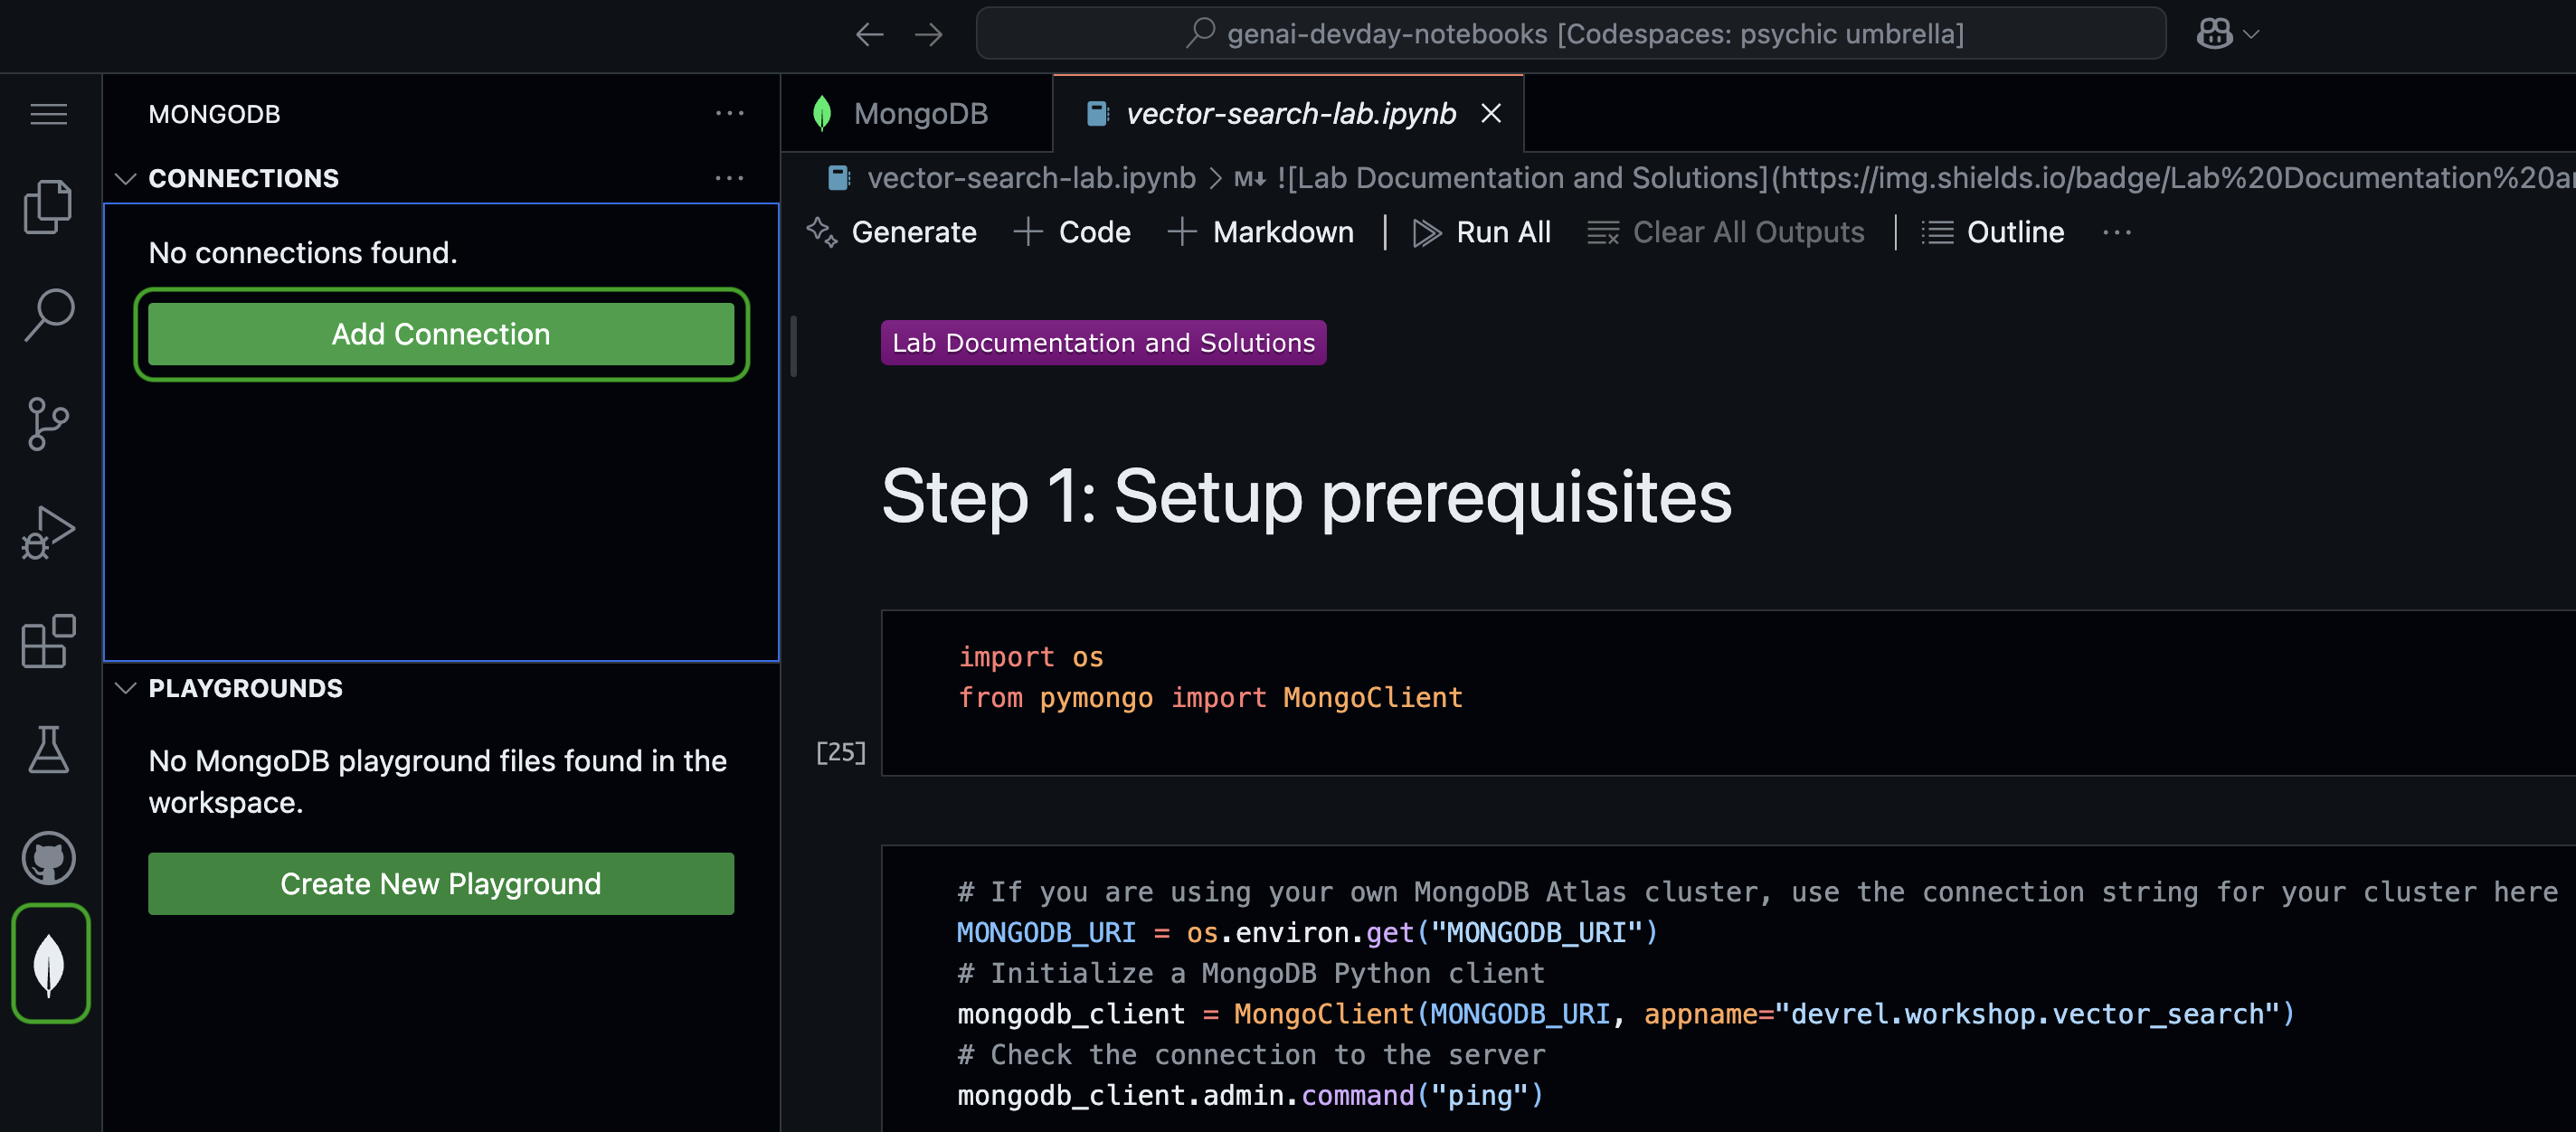This screenshot has width=2576, height=1132.
Task: Click the mongodb_client.admin.command ping line
Action: 1250,1096
